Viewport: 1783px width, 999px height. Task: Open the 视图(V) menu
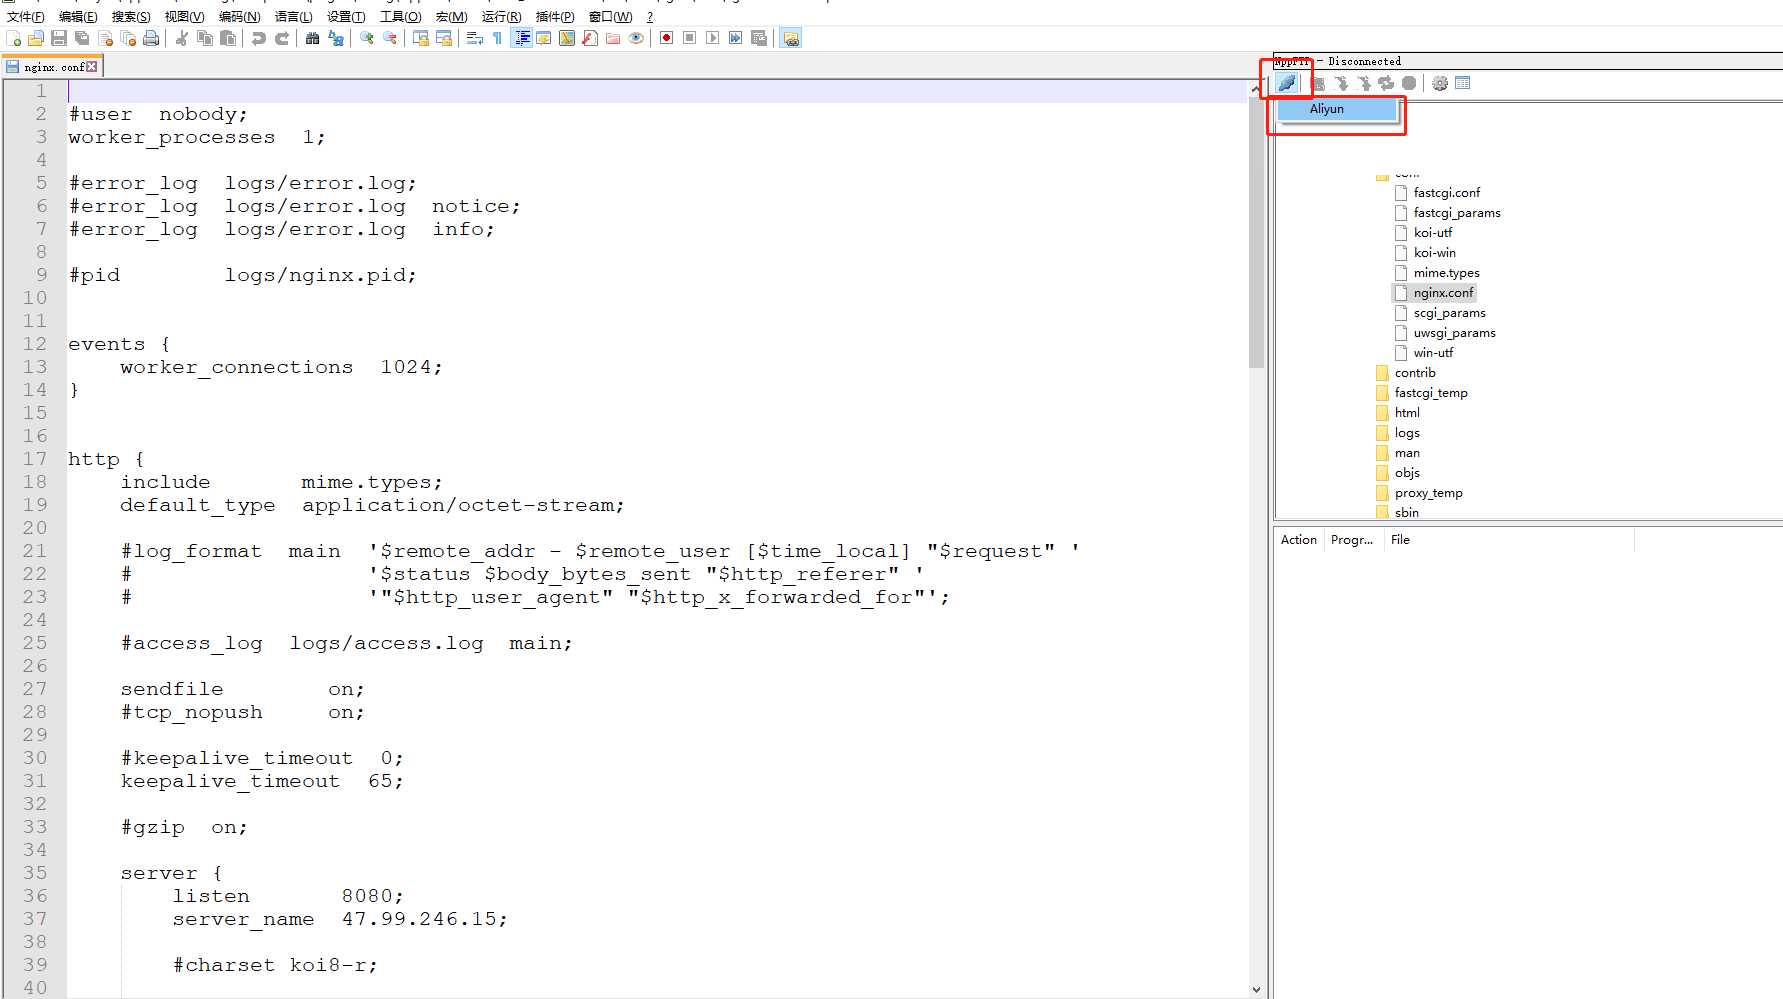[184, 16]
